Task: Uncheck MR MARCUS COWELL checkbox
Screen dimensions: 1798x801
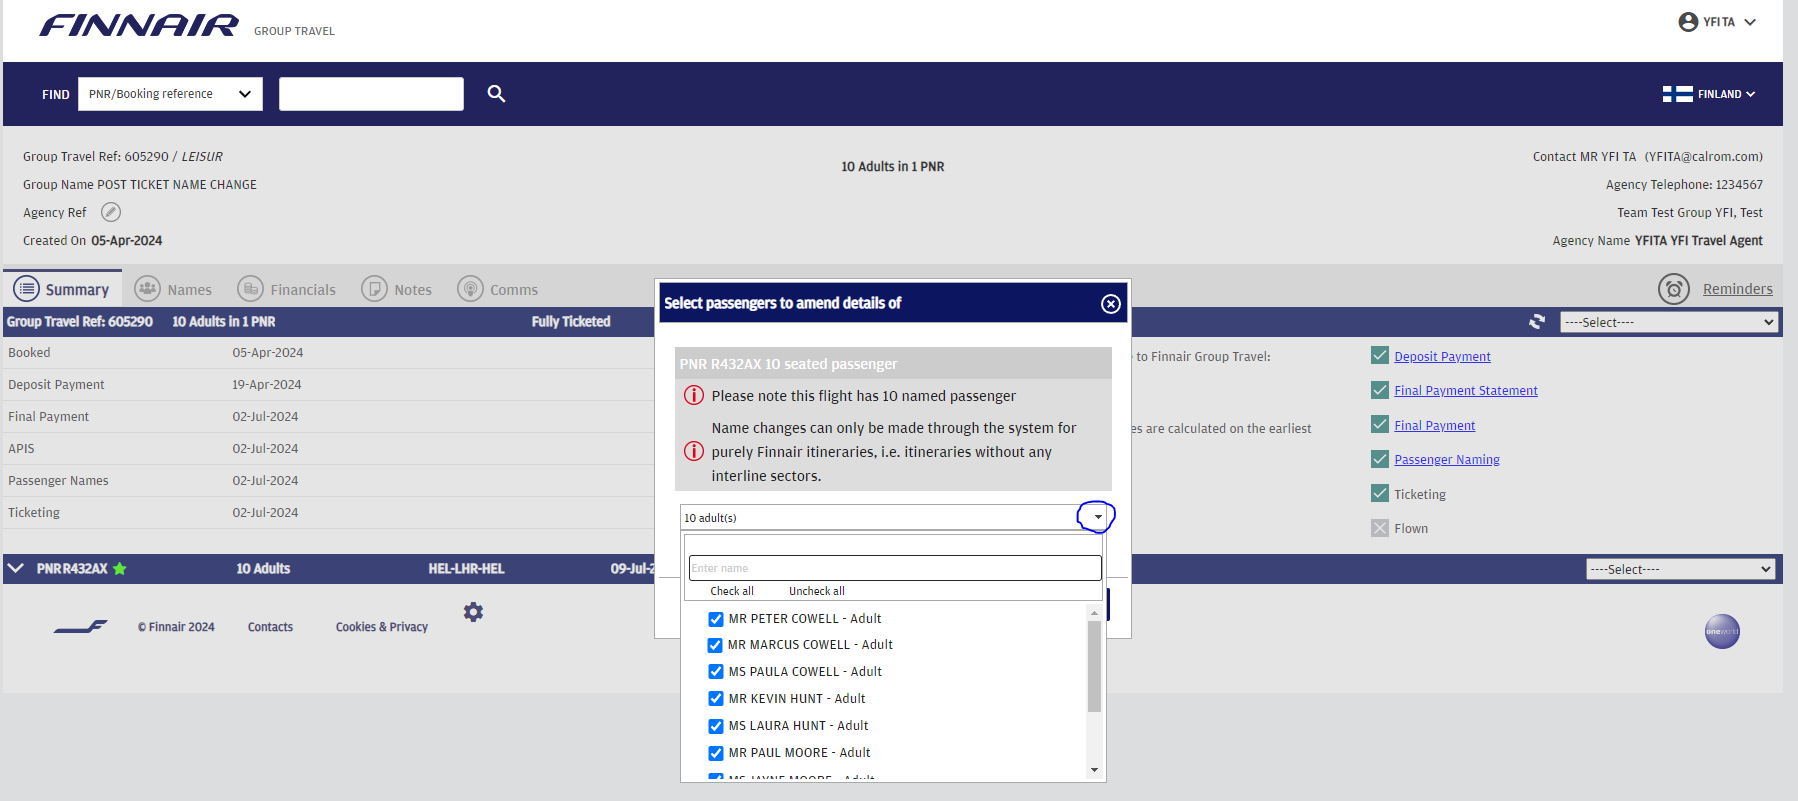Action: click(x=715, y=645)
